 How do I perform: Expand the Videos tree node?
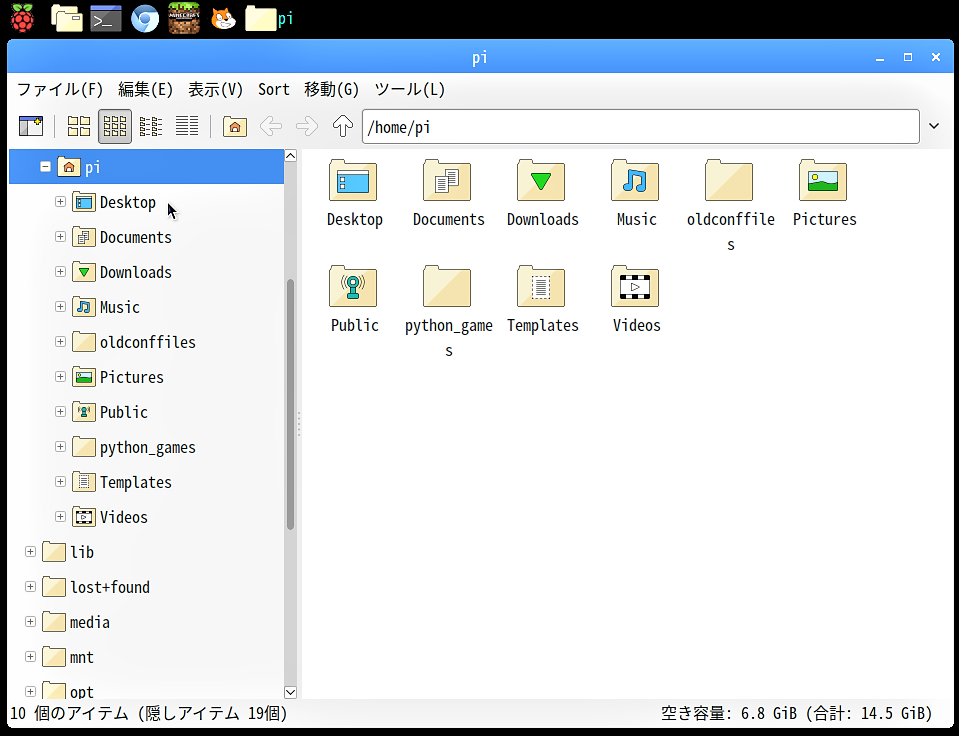[60, 516]
